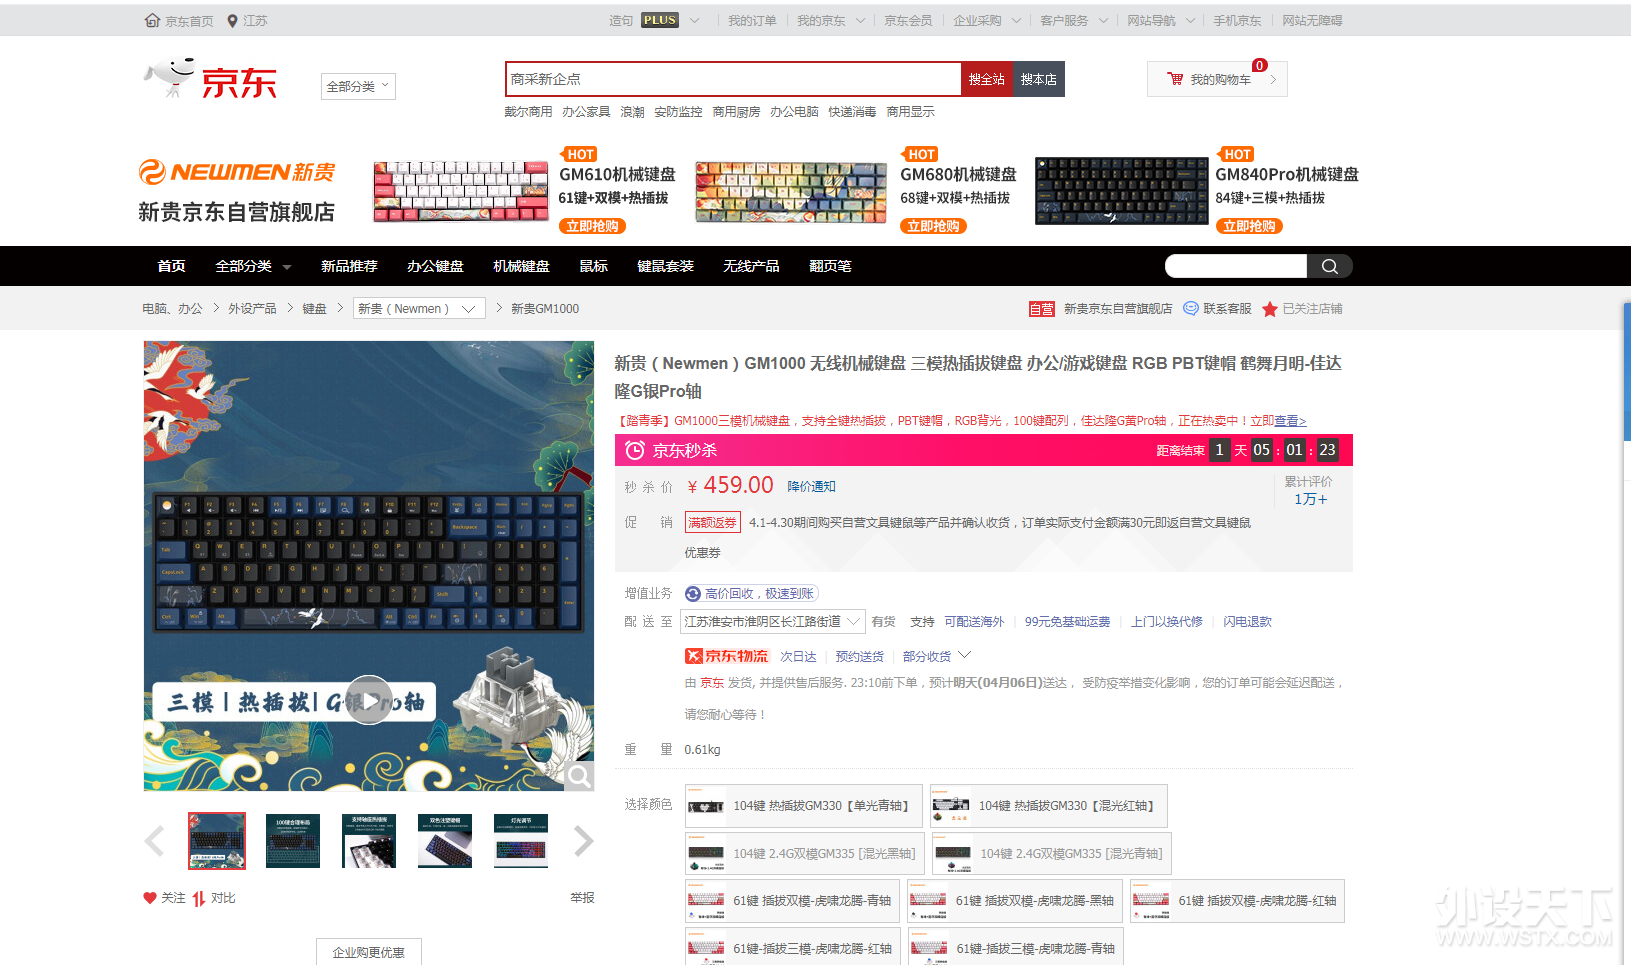The height and width of the screenshot is (965, 1631).
Task: Select option 104键 2.4G双模GM335 [混光青轴]
Action: 1051,854
